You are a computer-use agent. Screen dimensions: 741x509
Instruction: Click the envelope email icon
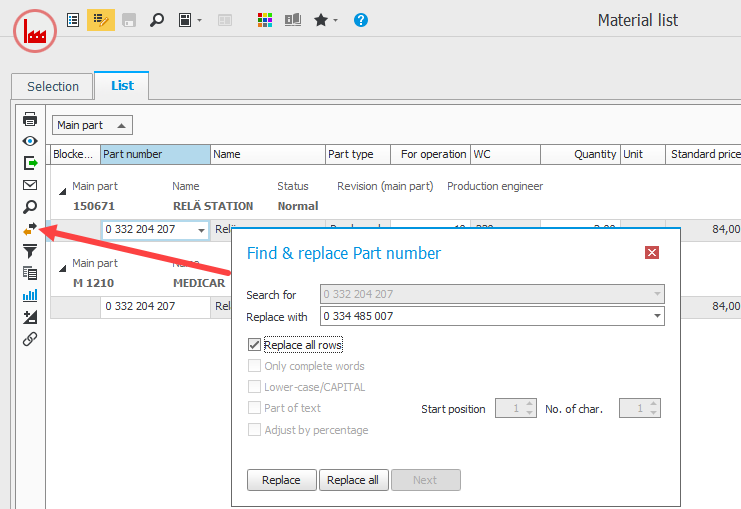[30, 185]
